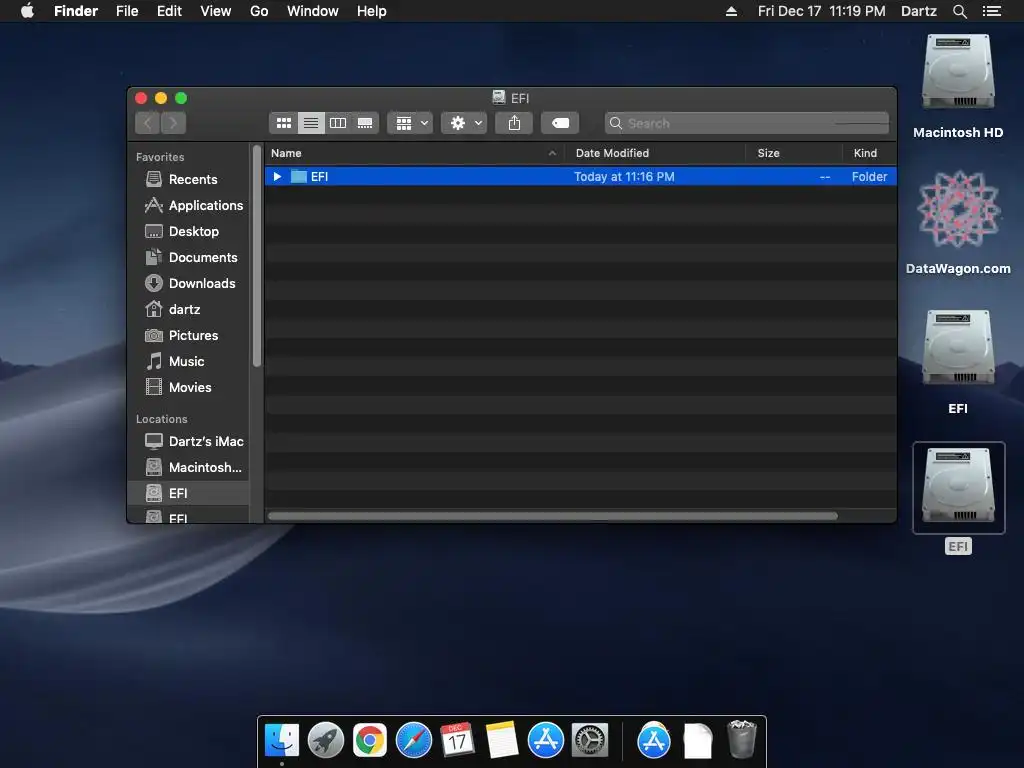Click the eject icon in menu bar
Image resolution: width=1024 pixels, height=768 pixels.
(x=731, y=11)
